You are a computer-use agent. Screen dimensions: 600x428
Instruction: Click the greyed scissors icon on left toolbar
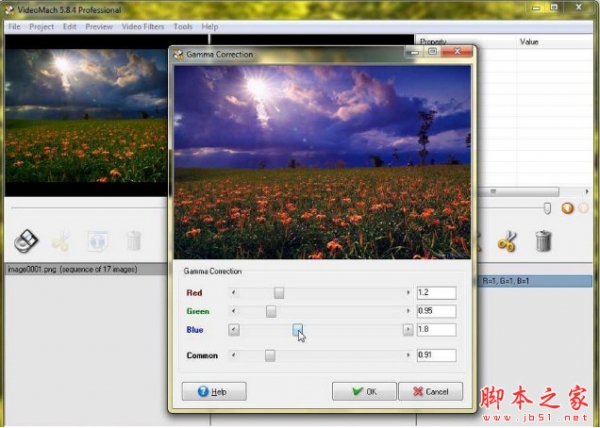click(61, 242)
